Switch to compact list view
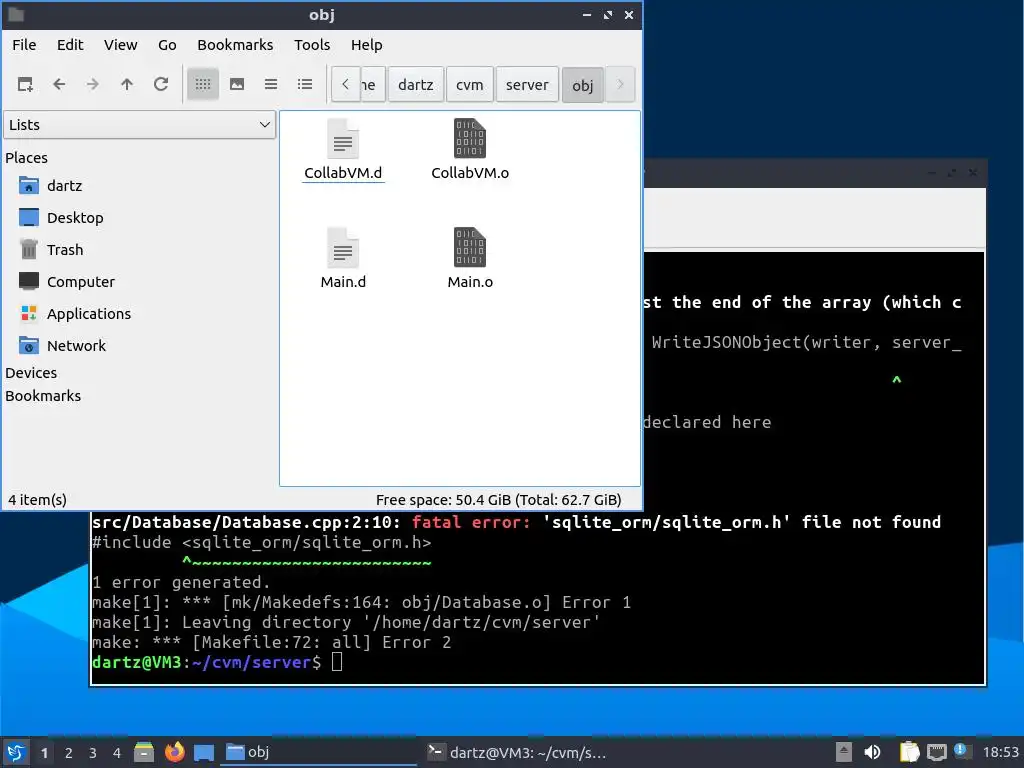 271,84
